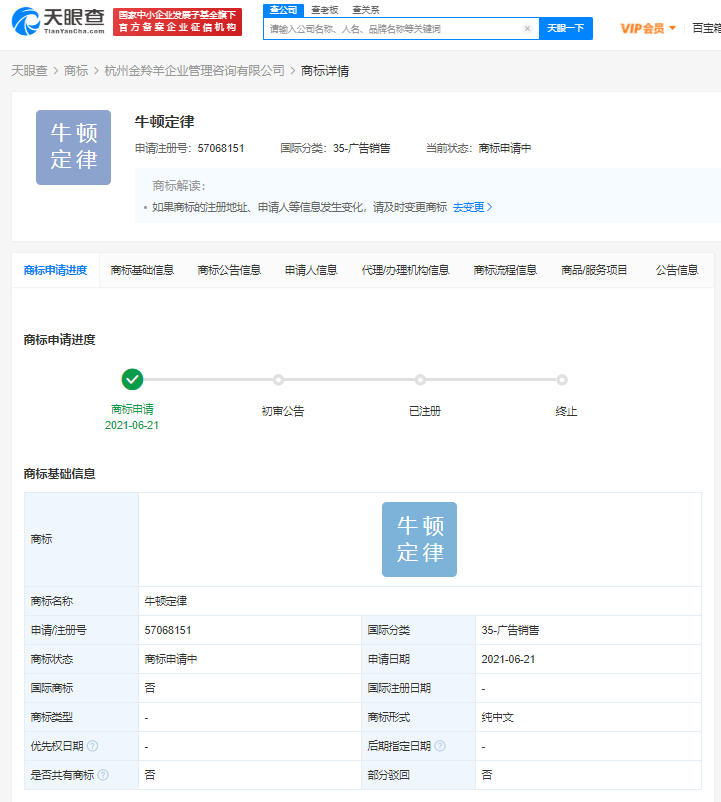The width and height of the screenshot is (721, 802).
Task: Switch to 商标基础信息 tab
Action: [x=142, y=270]
